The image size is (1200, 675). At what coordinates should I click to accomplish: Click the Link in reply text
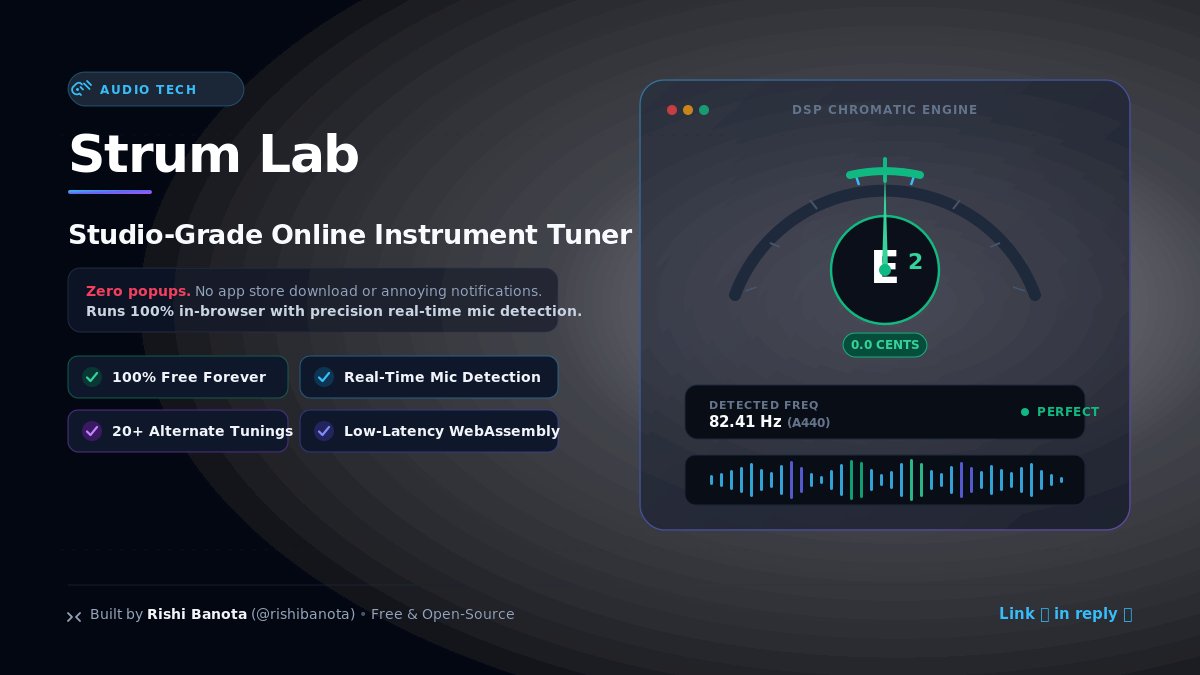tap(1066, 614)
